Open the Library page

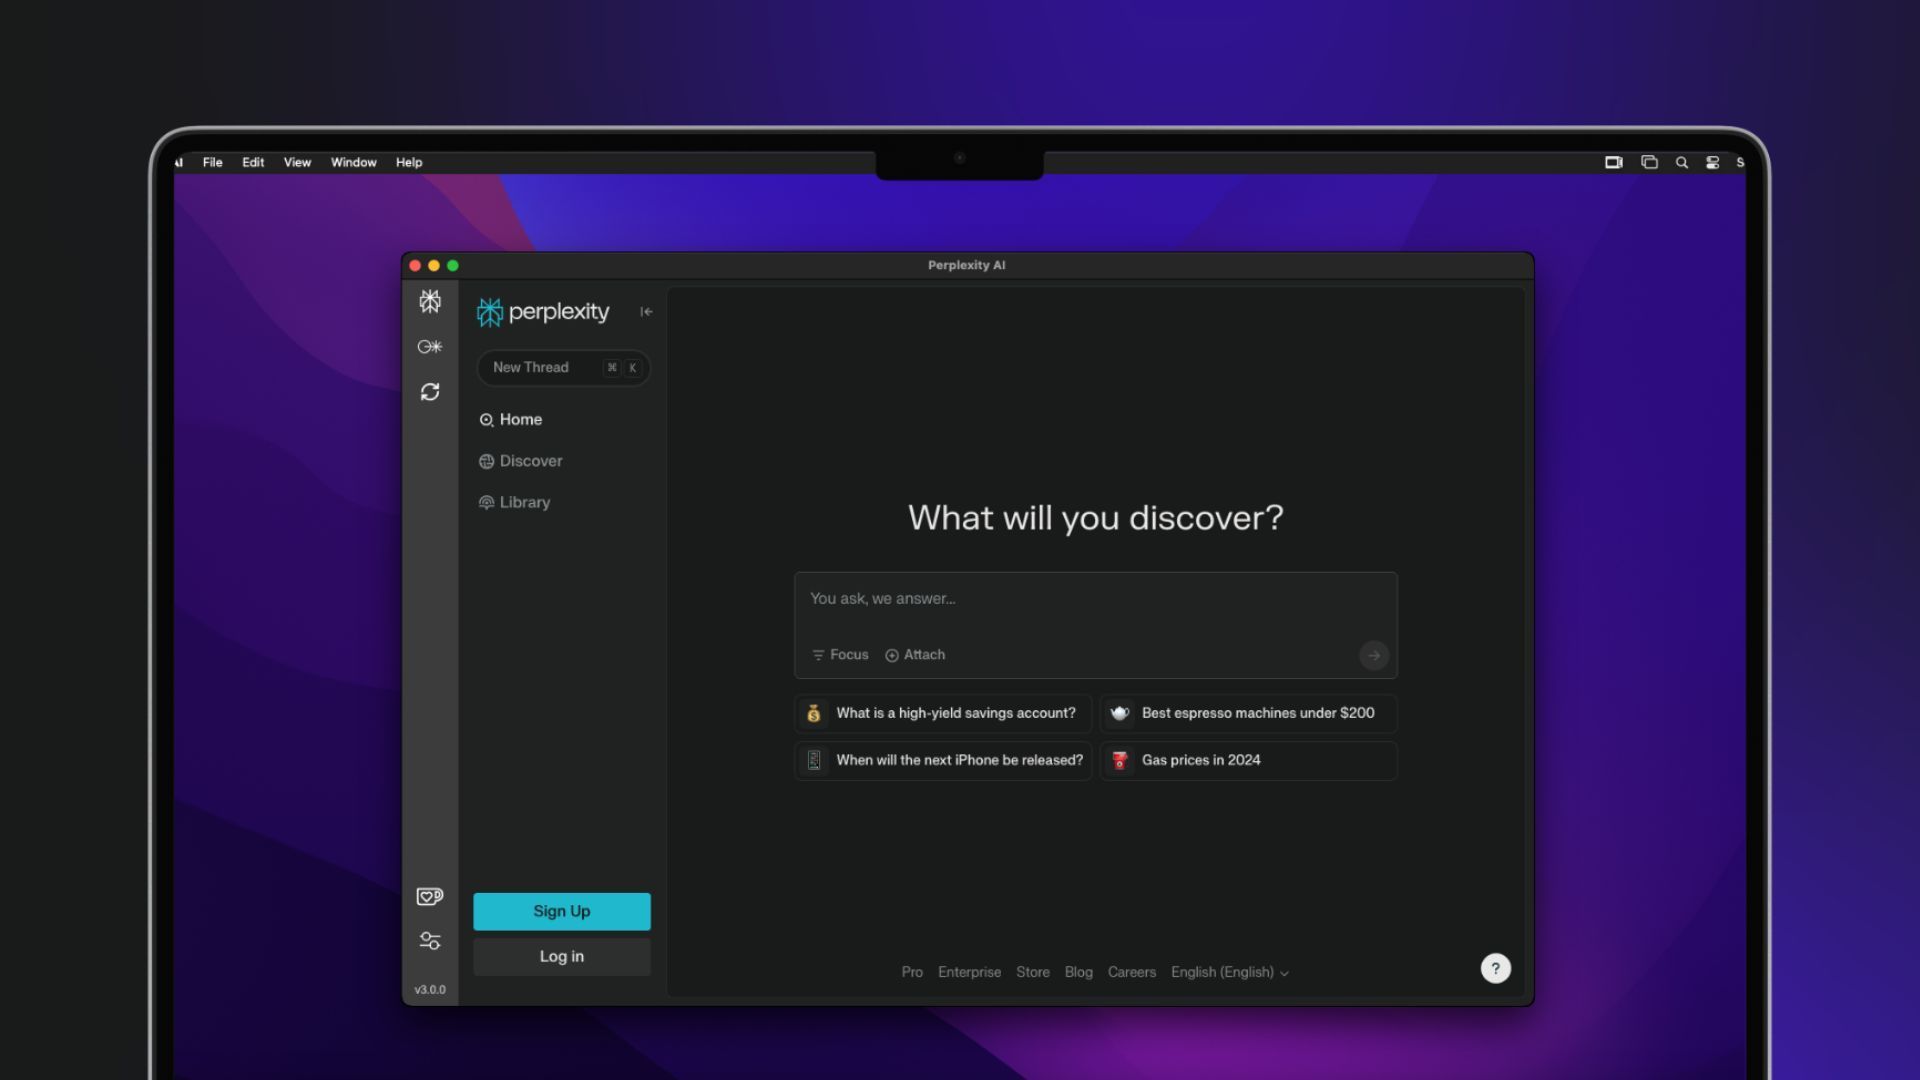pos(515,503)
